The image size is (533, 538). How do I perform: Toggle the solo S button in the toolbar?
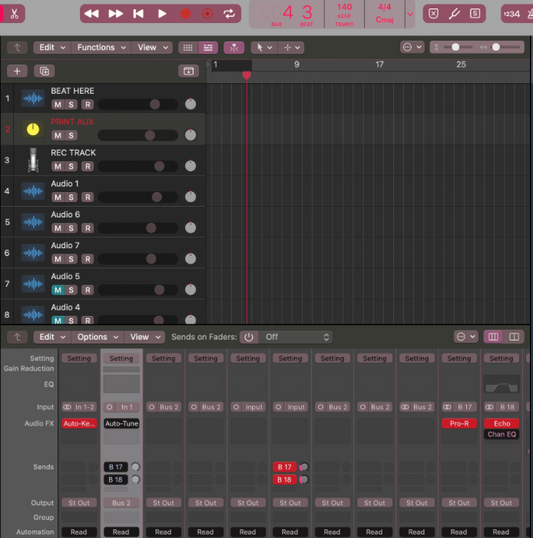(x=475, y=14)
